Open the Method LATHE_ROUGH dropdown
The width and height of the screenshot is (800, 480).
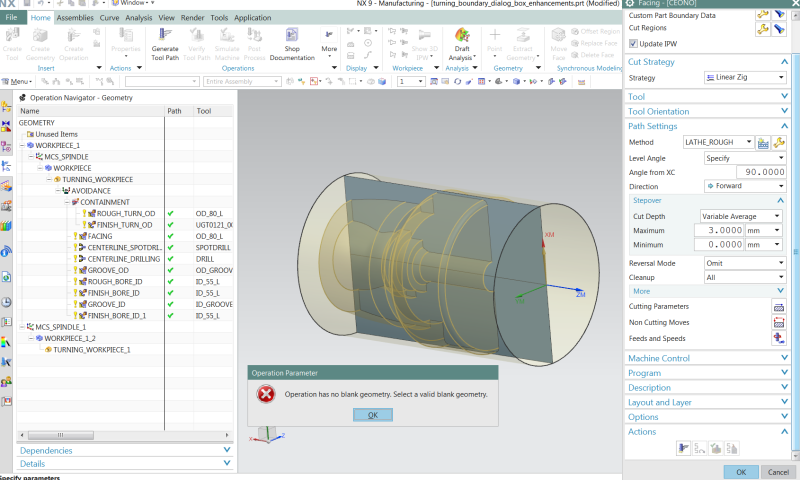click(718, 142)
